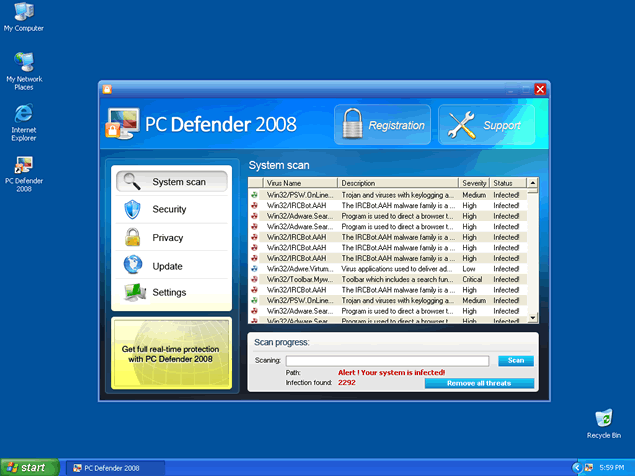Click the Remove all threats button
Viewport: 635px width, 476px height.
479,383
